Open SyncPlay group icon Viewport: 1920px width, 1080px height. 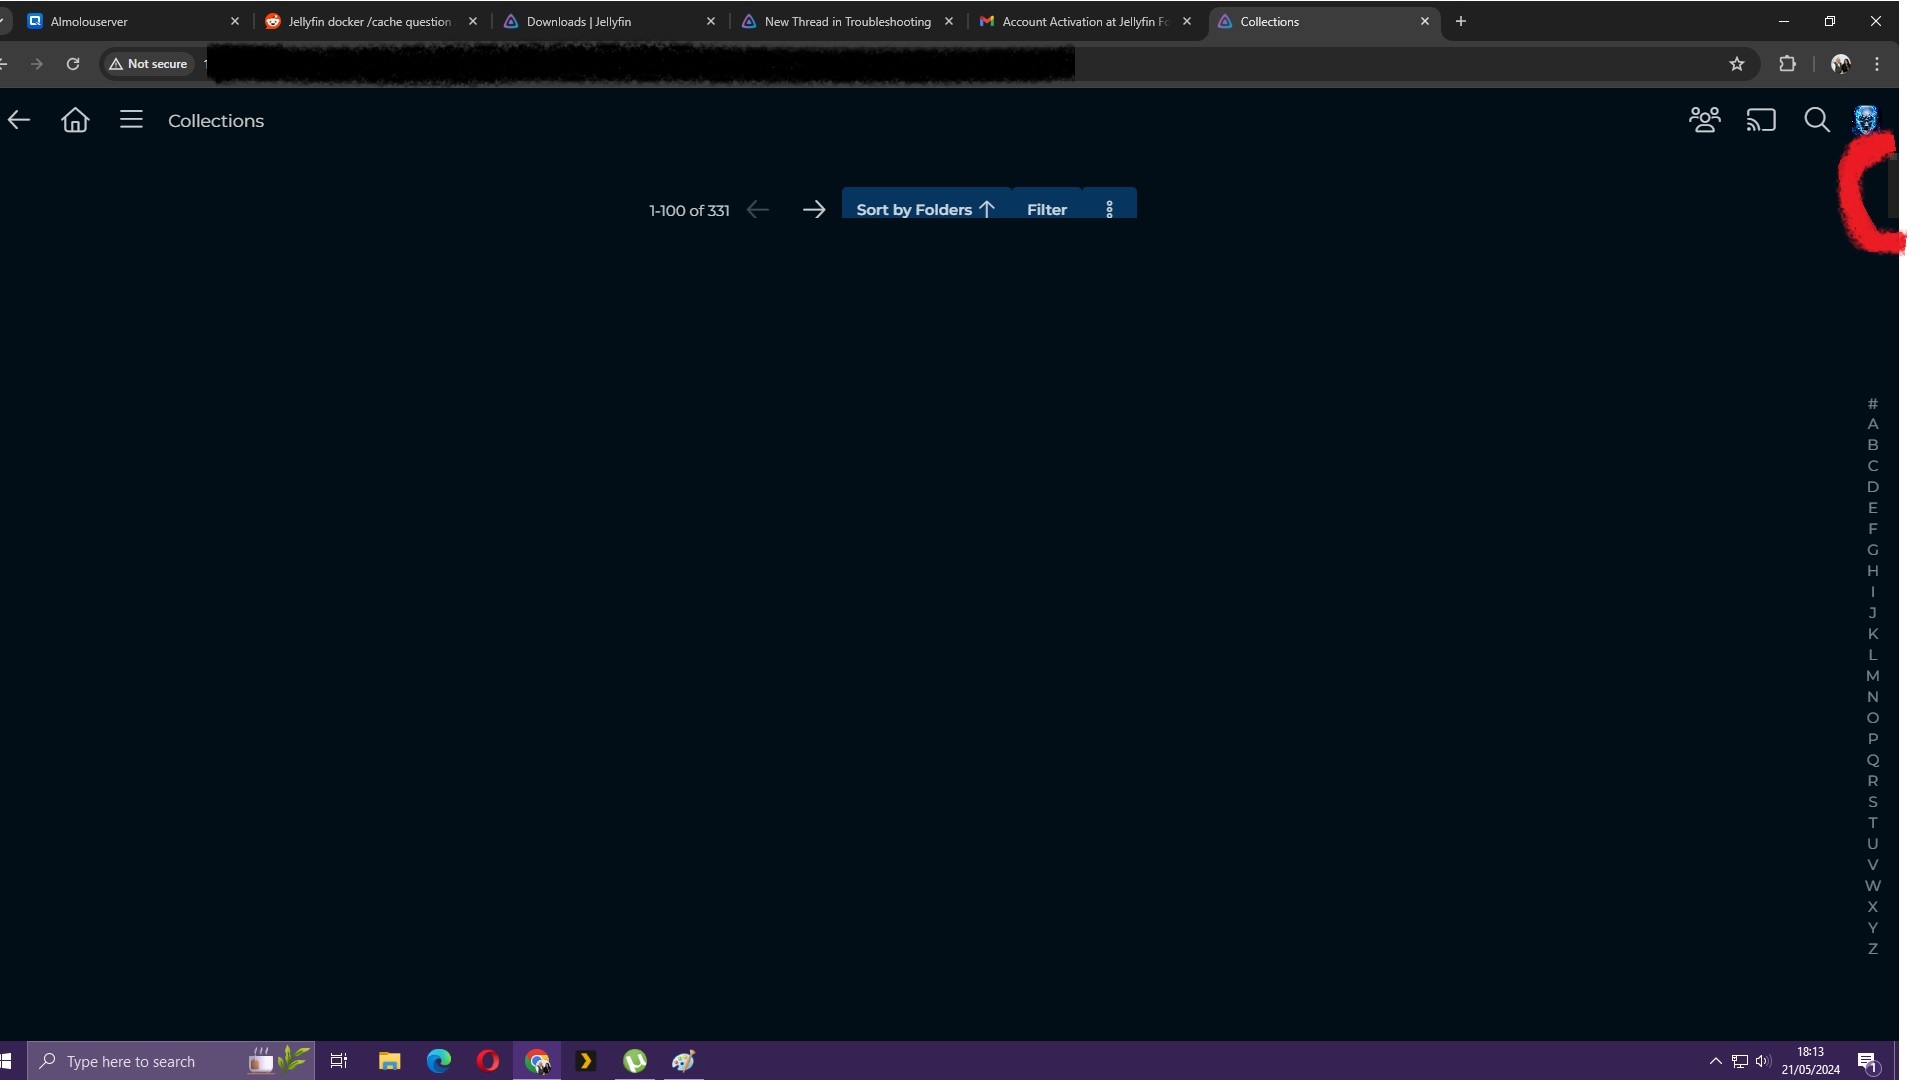[x=1705, y=120]
